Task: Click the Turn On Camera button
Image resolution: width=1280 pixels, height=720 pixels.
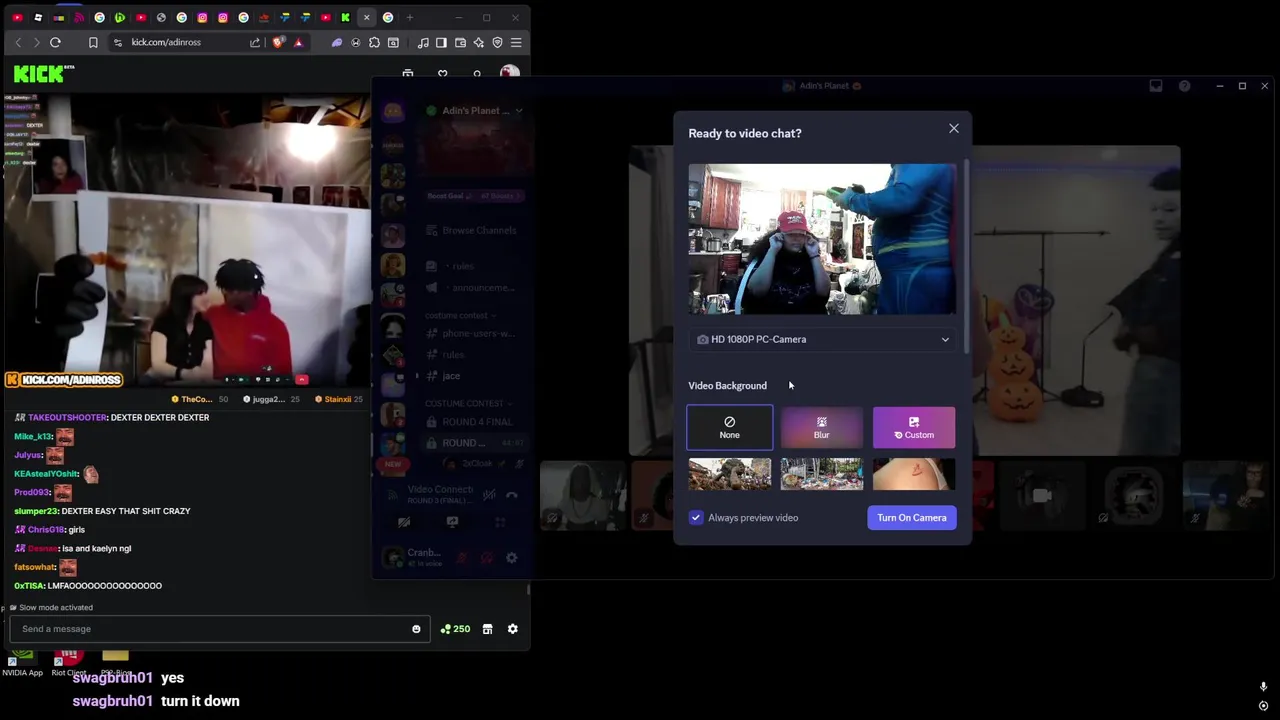Action: (911, 517)
